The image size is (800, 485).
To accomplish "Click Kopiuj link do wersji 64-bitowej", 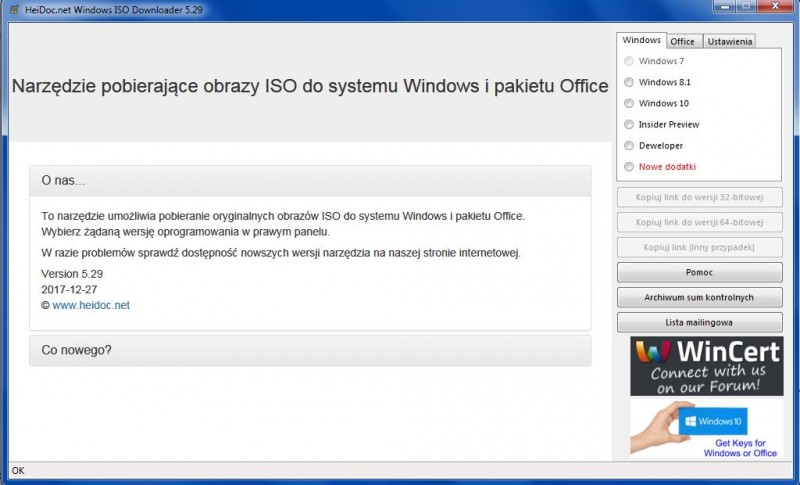I will pyautogui.click(x=699, y=222).
